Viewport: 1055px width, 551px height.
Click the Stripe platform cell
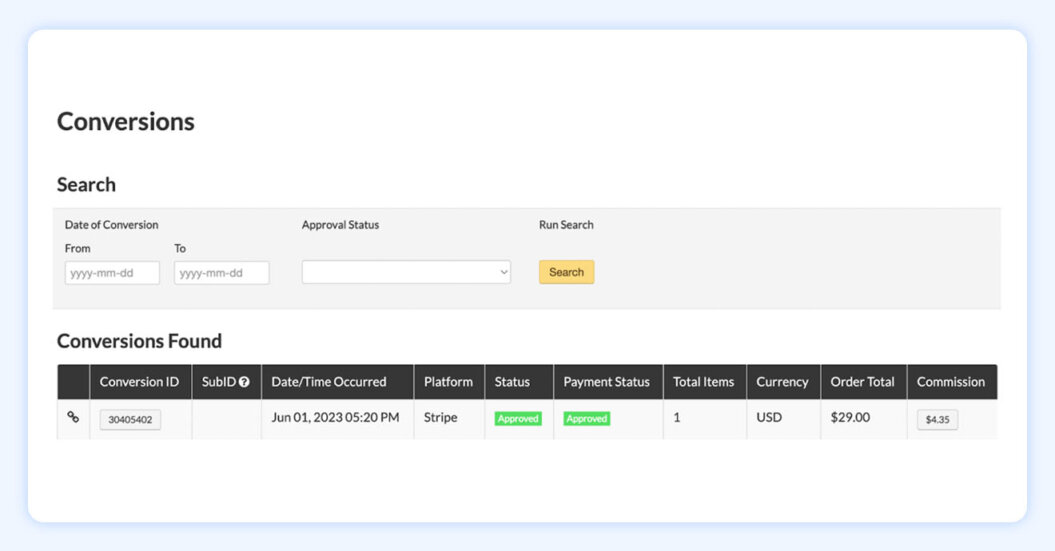pos(440,418)
